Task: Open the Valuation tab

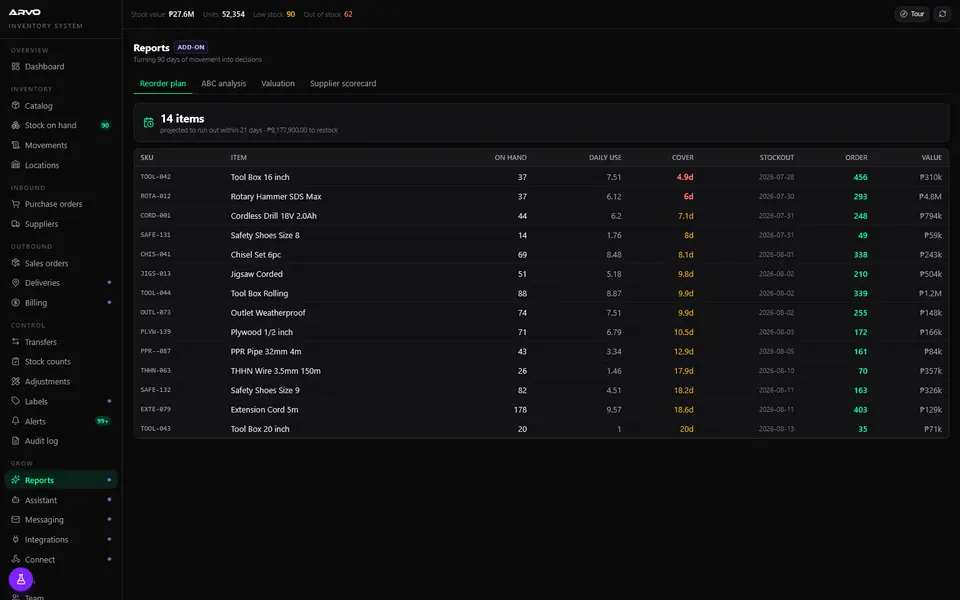Action: click(x=278, y=83)
